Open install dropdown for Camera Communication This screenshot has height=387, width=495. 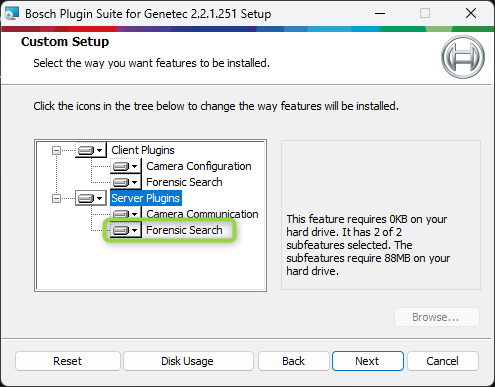pos(126,214)
